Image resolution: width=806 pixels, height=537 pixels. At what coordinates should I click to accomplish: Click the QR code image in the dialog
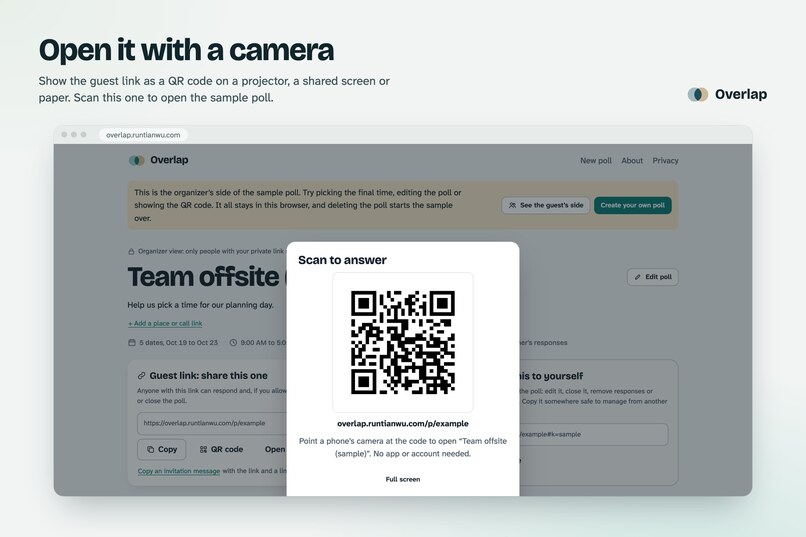click(x=402, y=342)
